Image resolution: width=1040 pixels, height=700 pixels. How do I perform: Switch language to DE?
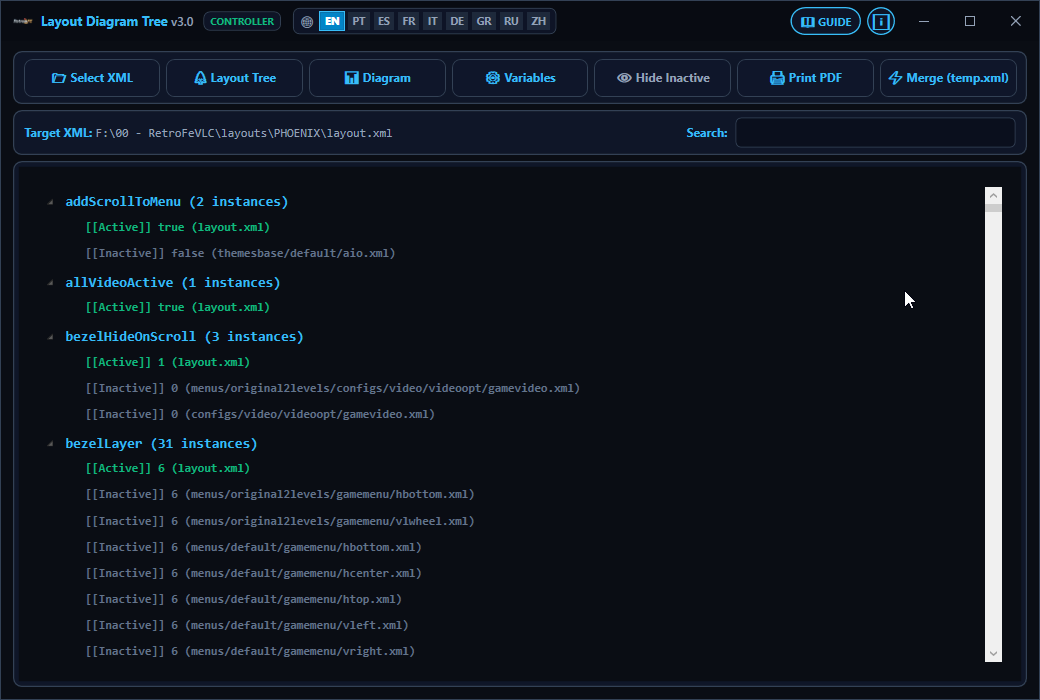(x=457, y=21)
